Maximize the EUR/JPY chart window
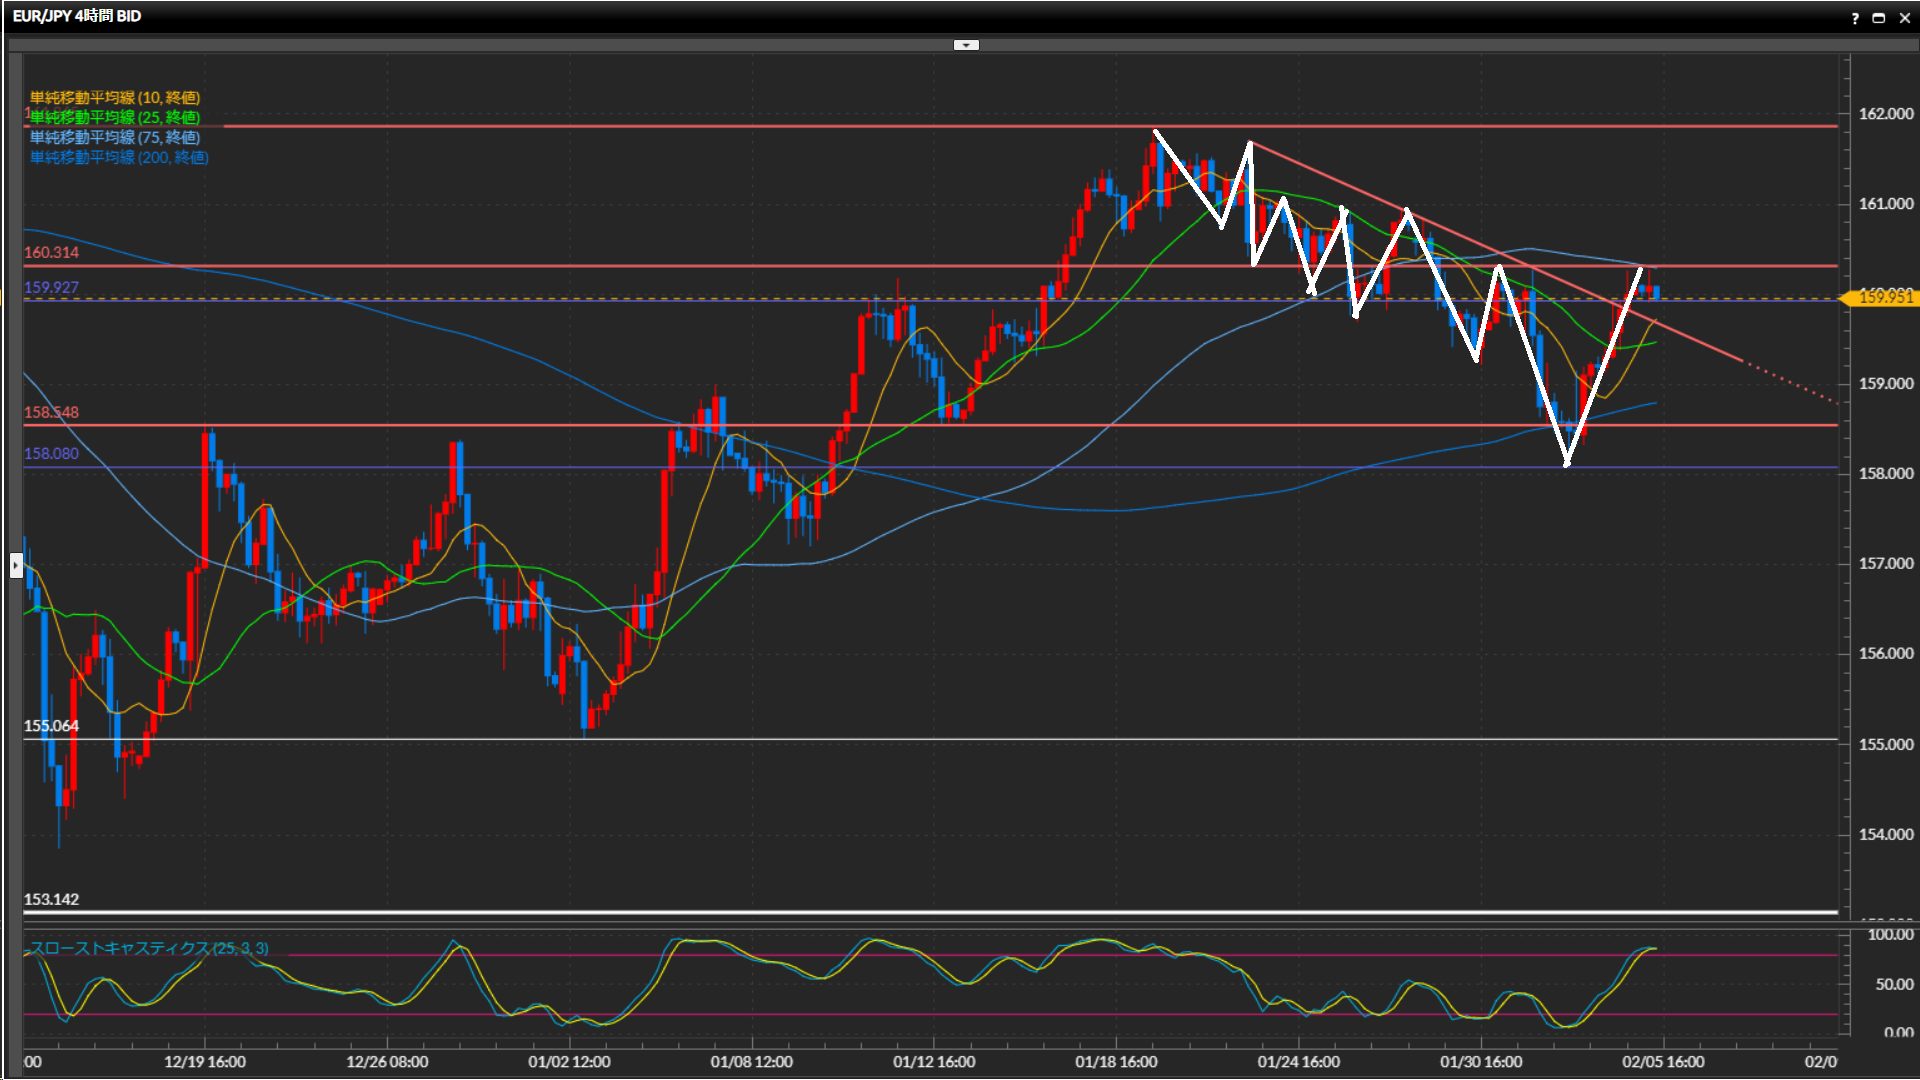Image resolution: width=1920 pixels, height=1080 pixels. 1879,18
